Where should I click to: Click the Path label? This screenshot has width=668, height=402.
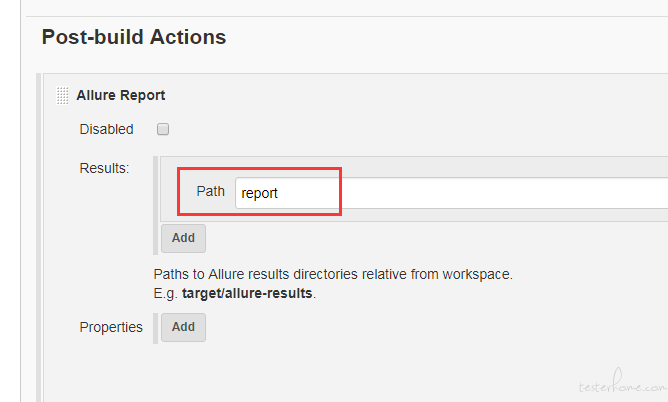210,191
